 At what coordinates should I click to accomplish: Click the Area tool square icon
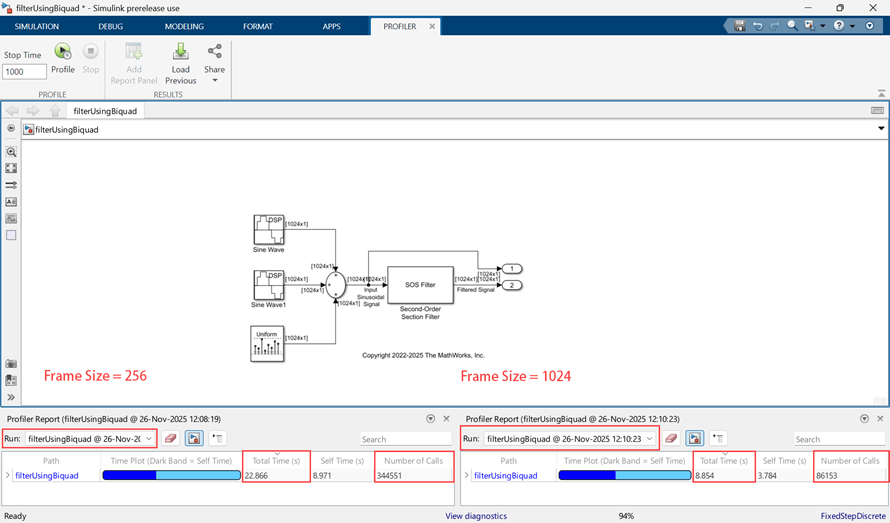point(11,235)
